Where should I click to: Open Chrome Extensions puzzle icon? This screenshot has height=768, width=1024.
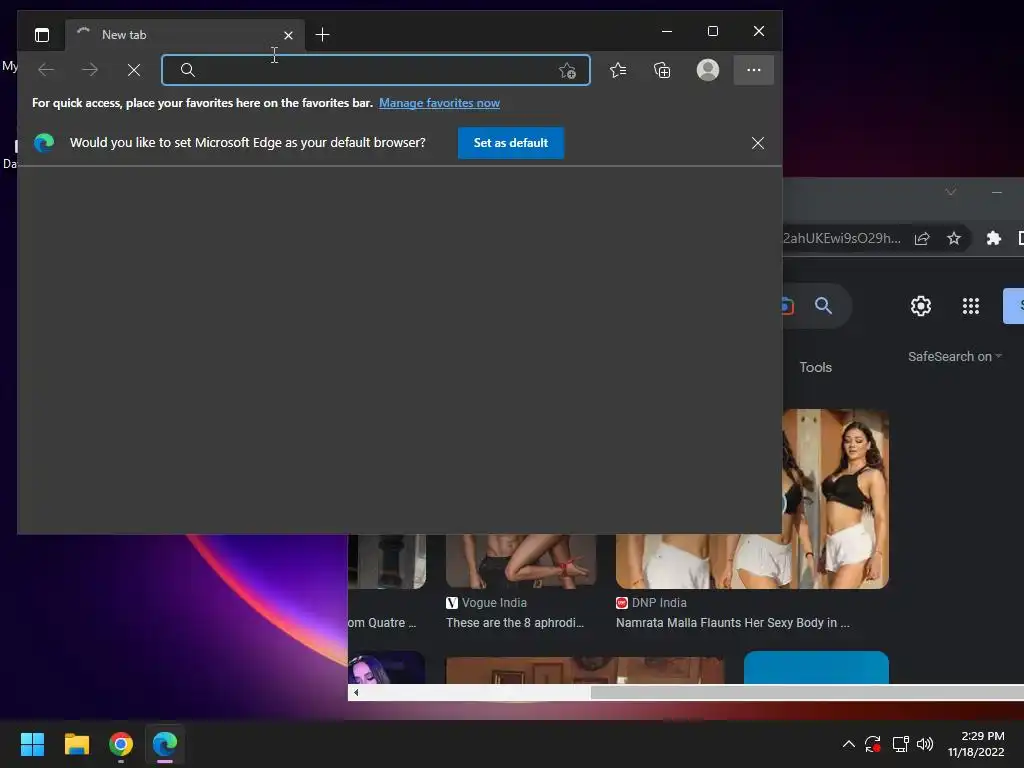click(x=994, y=238)
